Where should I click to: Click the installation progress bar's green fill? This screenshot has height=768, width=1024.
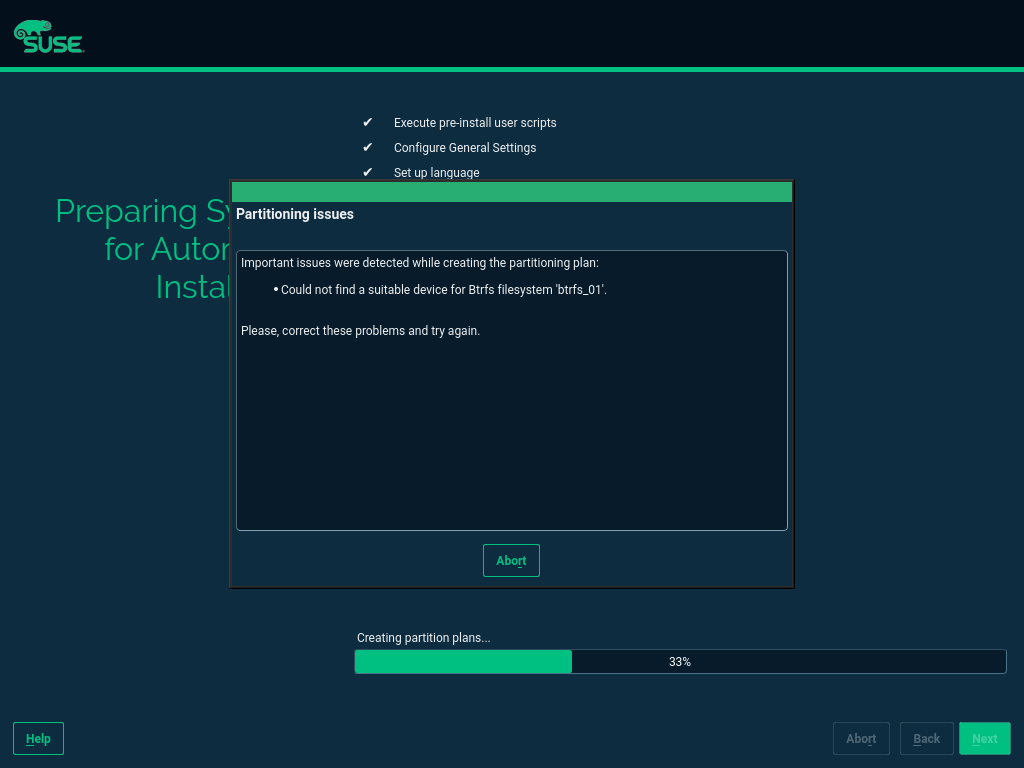(463, 661)
